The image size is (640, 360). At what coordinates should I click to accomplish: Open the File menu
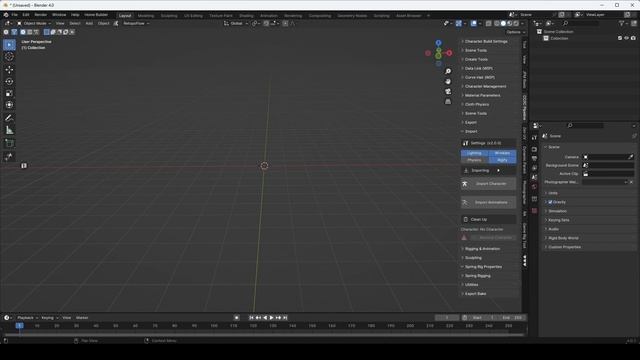coord(15,15)
